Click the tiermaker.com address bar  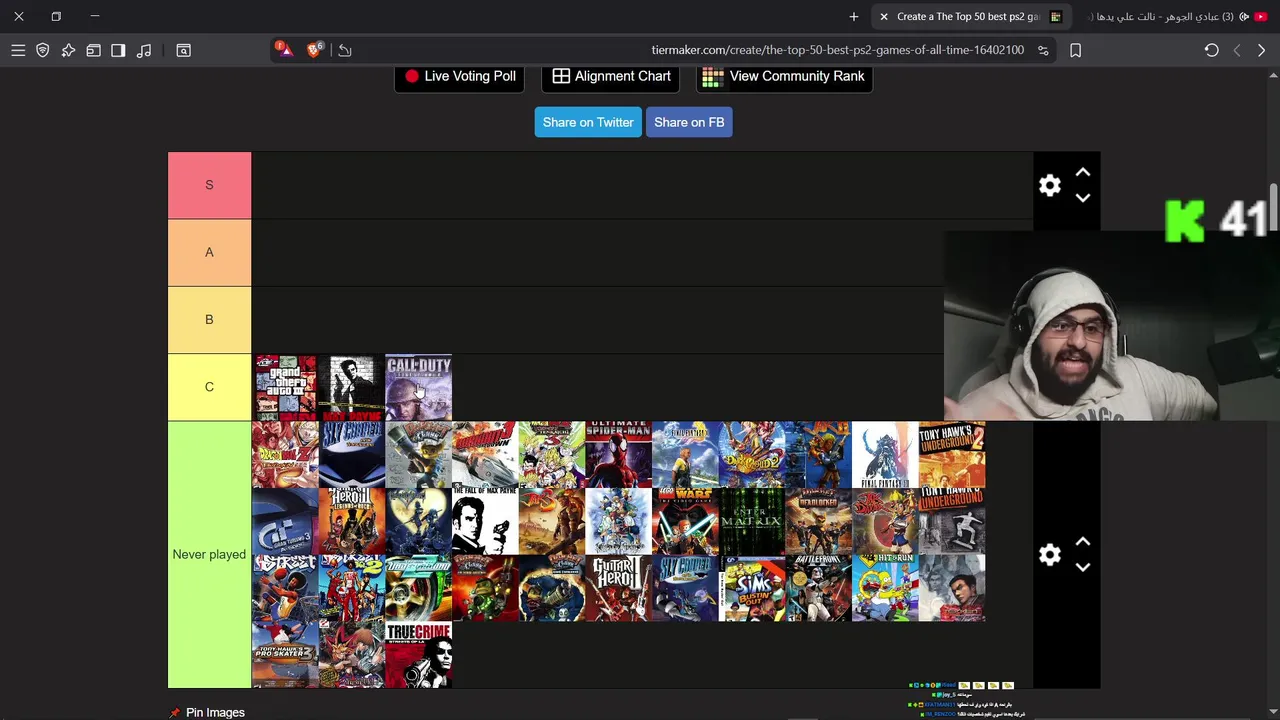click(x=837, y=50)
